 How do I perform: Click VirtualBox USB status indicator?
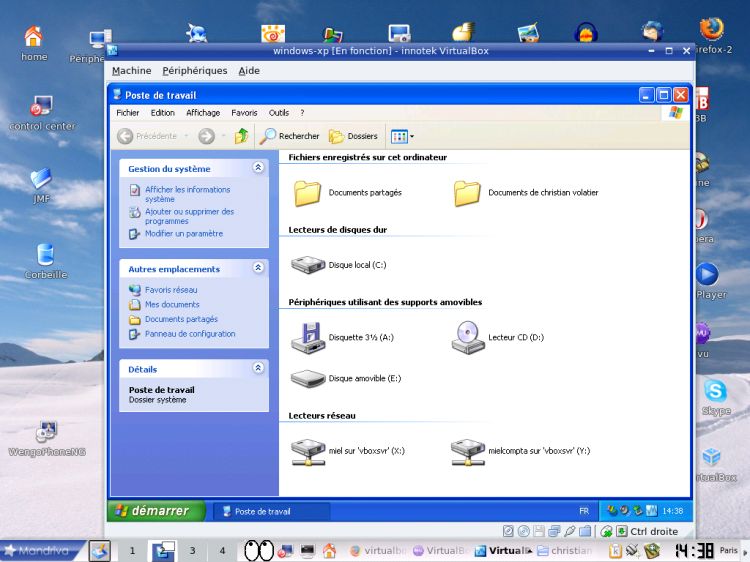[x=570, y=531]
